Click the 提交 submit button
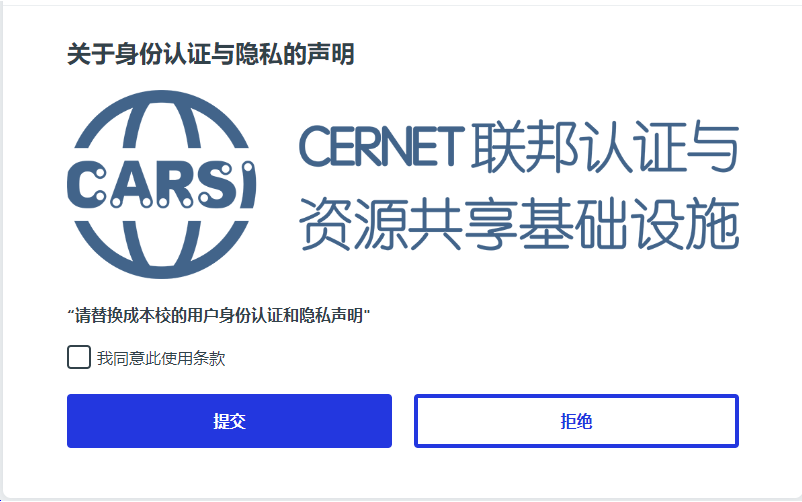 229,421
